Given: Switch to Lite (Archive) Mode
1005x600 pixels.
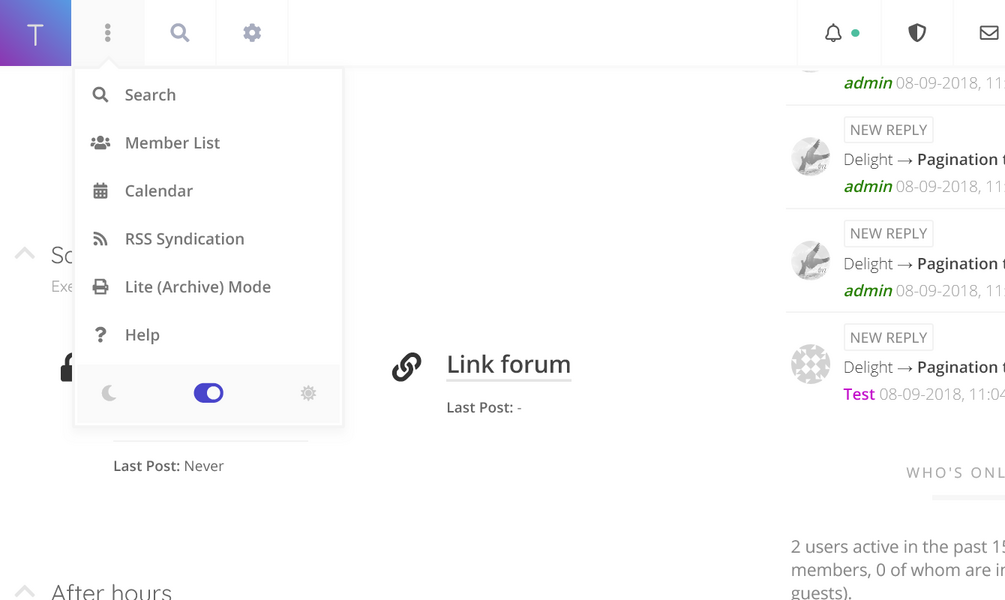Looking at the screenshot, I should coord(197,287).
